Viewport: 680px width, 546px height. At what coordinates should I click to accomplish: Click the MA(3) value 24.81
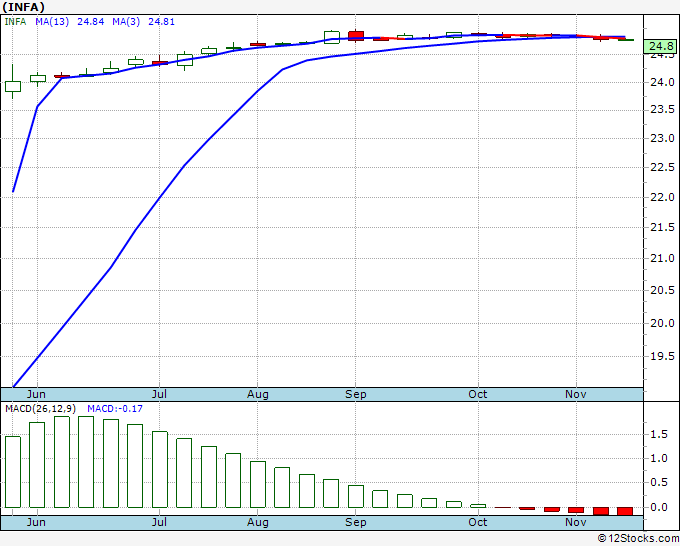pyautogui.click(x=161, y=22)
